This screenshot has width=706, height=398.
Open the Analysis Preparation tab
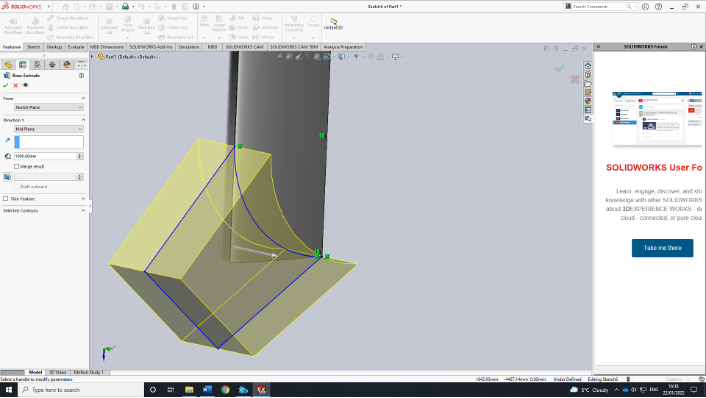point(343,47)
